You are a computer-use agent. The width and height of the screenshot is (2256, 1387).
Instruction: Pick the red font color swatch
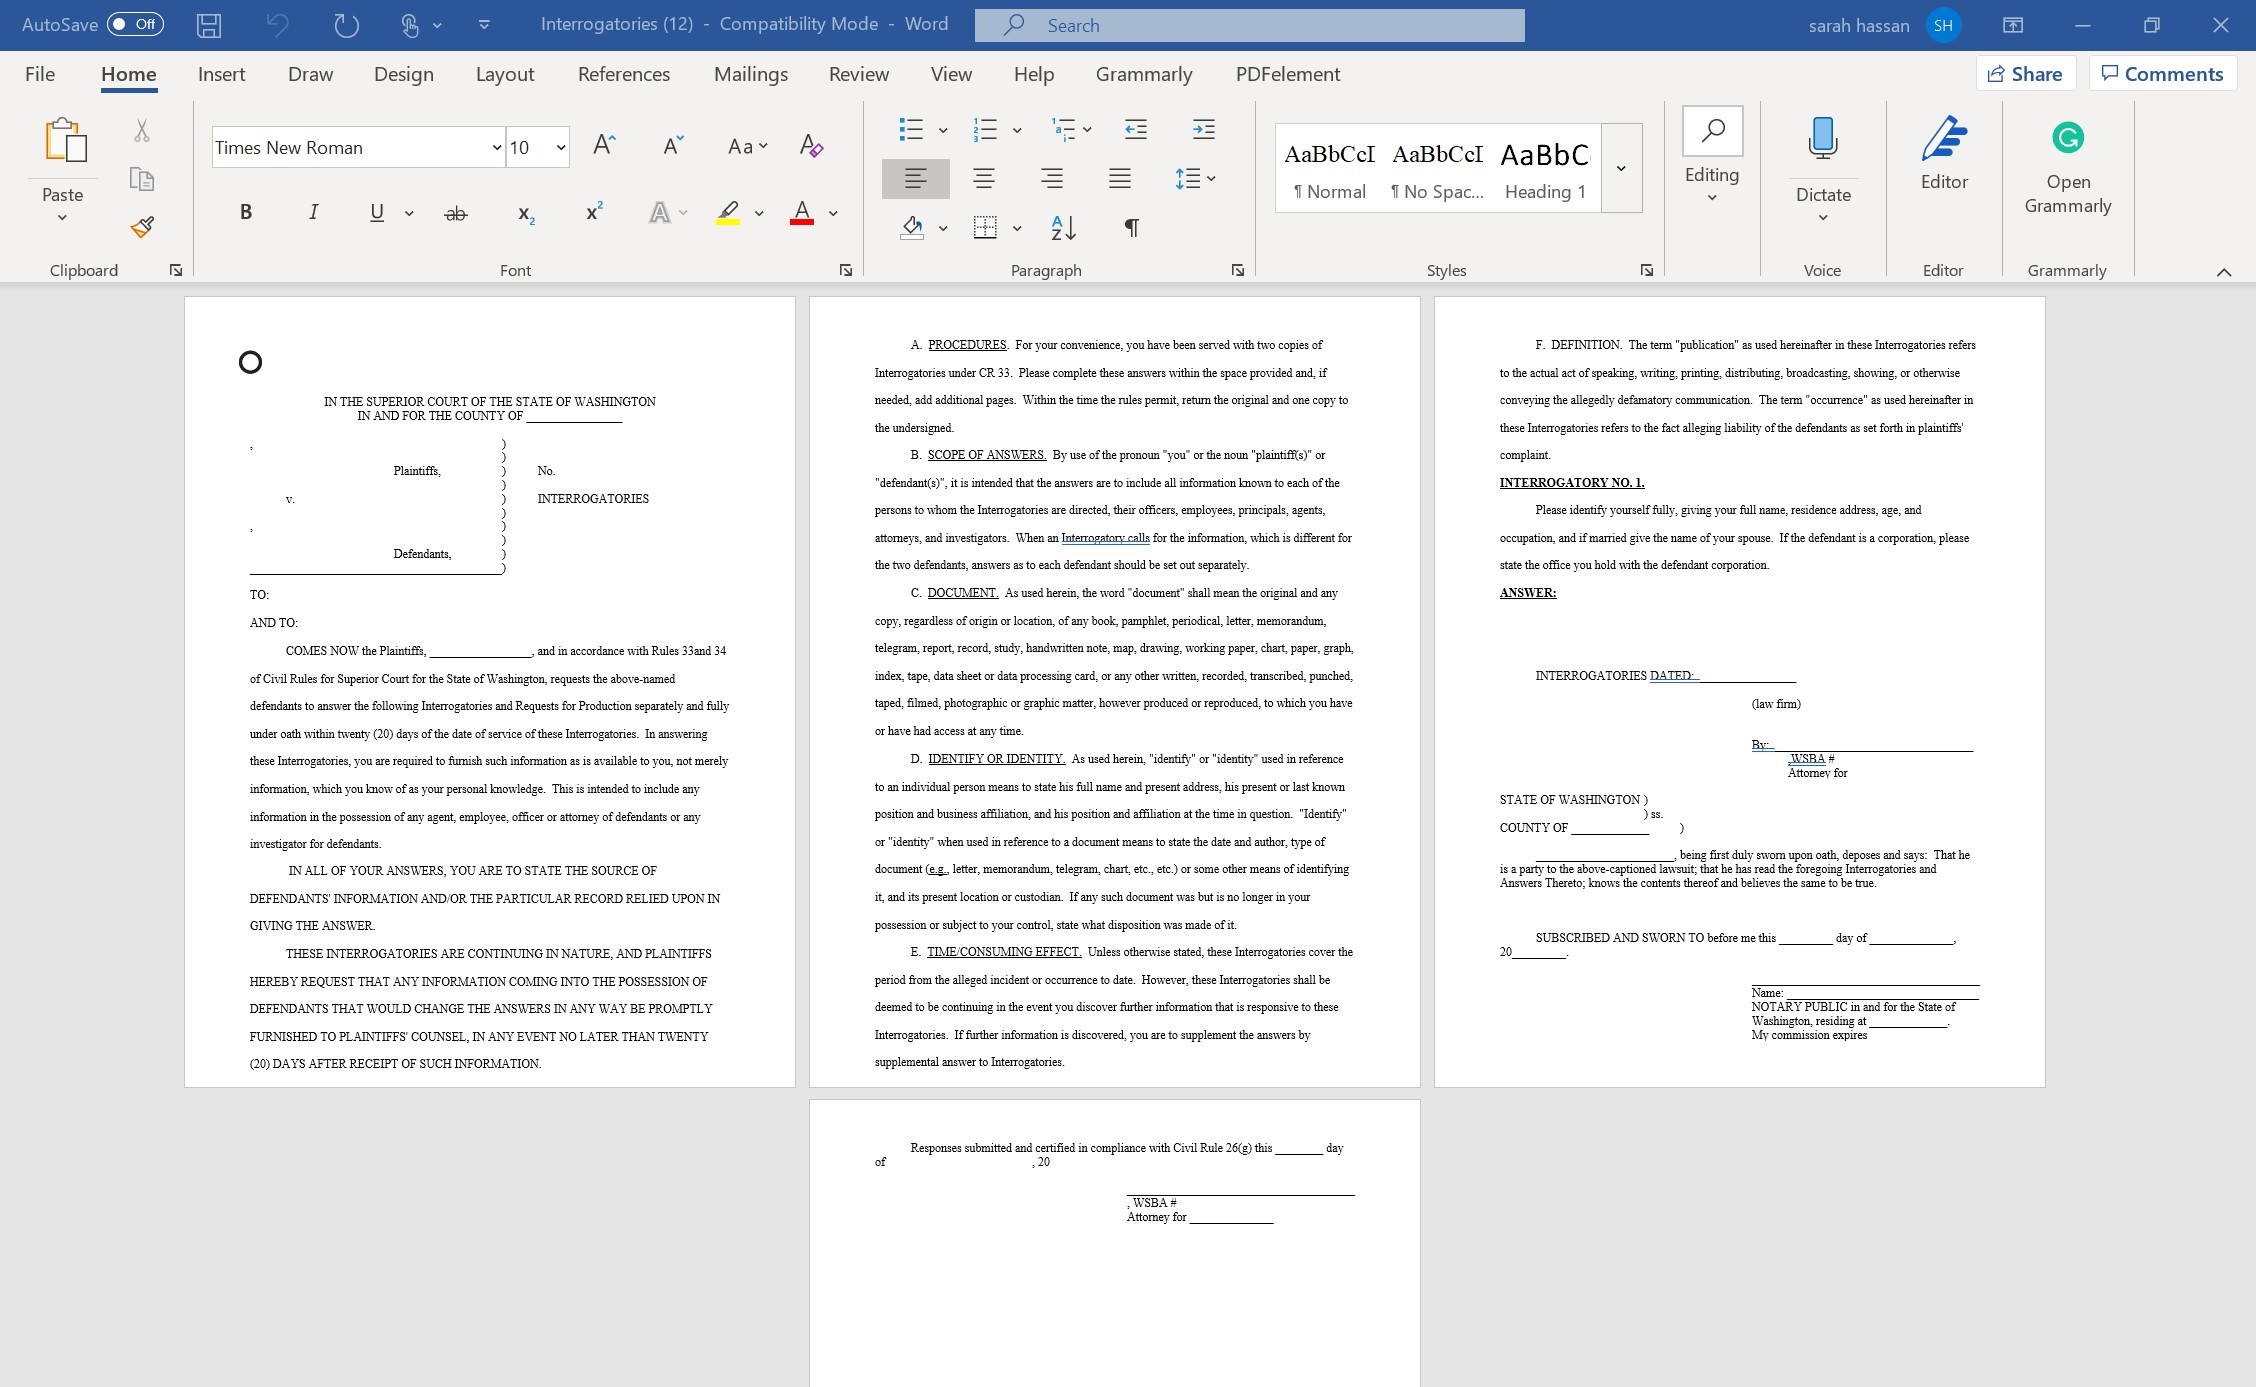click(801, 211)
